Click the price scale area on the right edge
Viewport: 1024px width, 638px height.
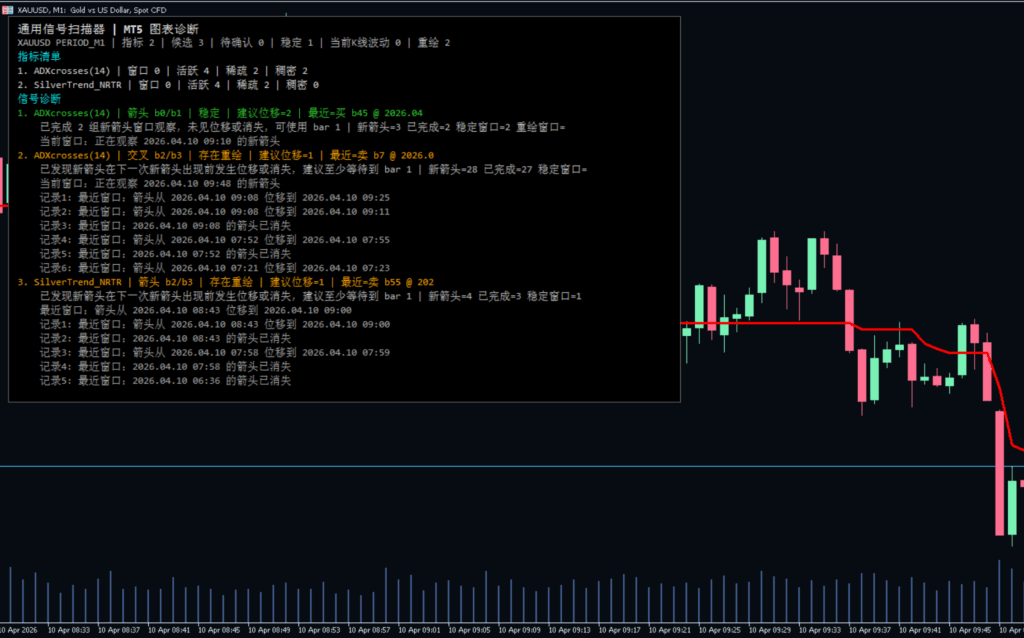tap(1018, 300)
